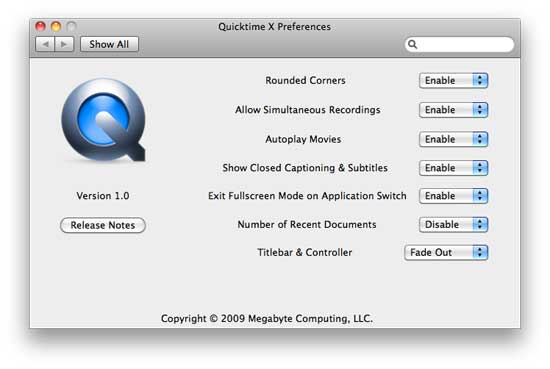Click the Autoplay Movies label
This screenshot has height=369, width=550.
tap(303, 139)
